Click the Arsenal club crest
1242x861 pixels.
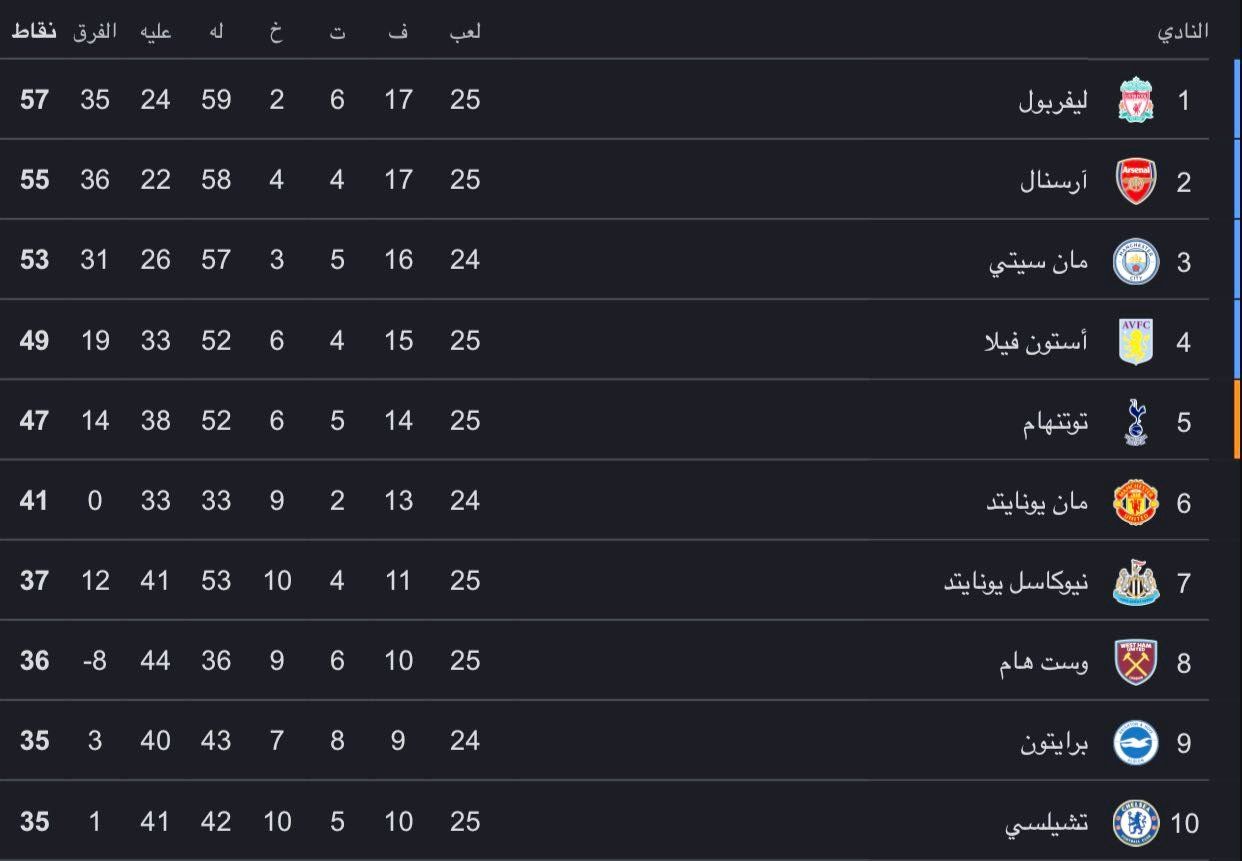pyautogui.click(x=1135, y=180)
